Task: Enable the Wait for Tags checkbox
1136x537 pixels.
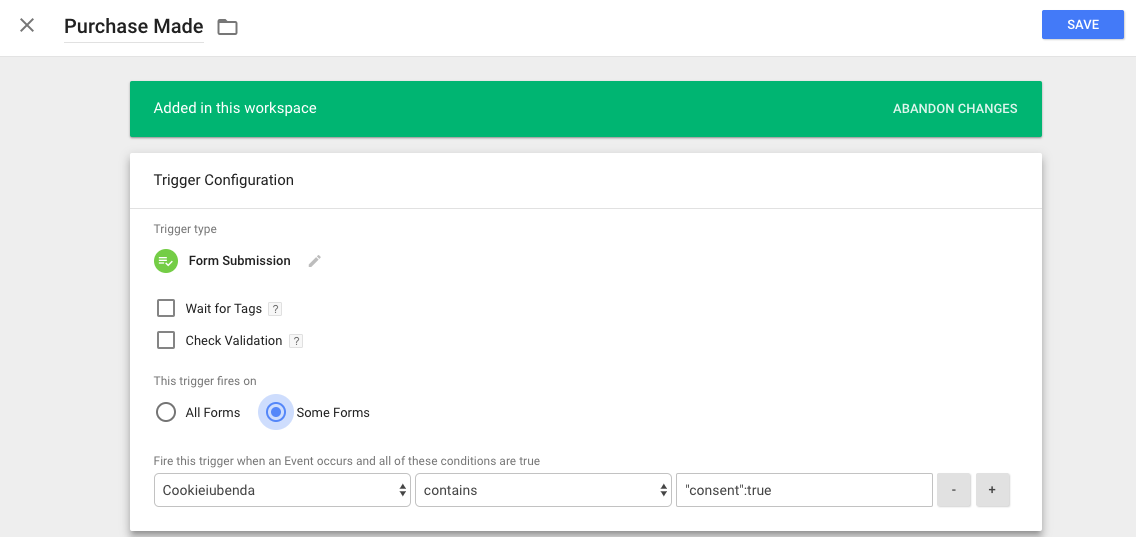Action: point(166,308)
